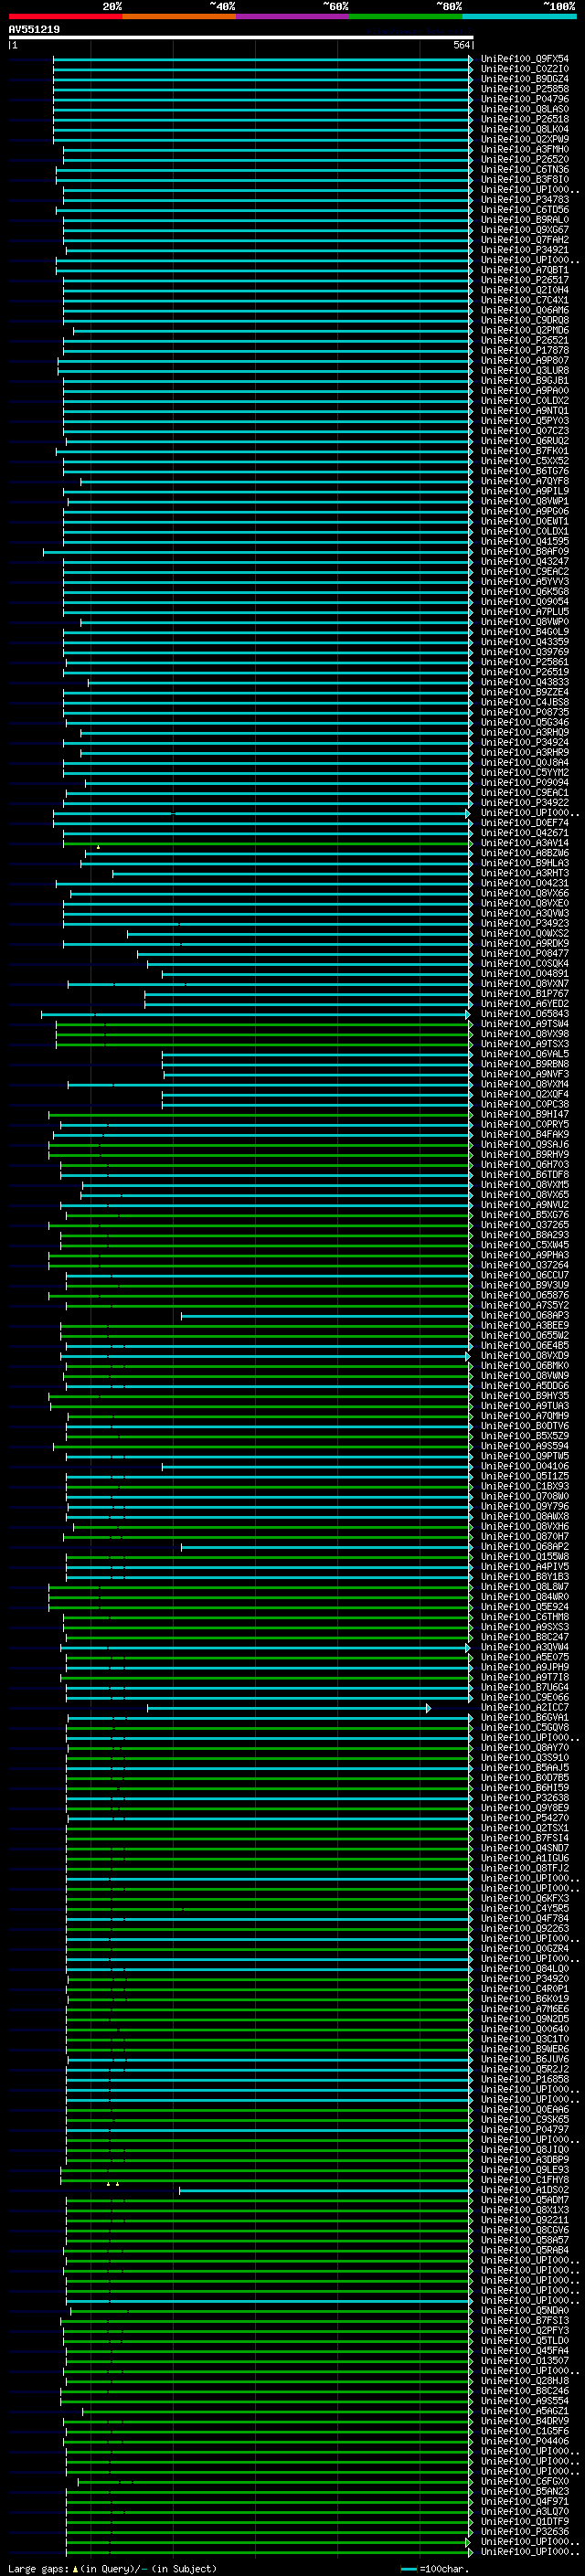Image resolution: width=585 pixels, height=2576 pixels.
Task: Select the UniRef100_P25861 label
Action: coord(525,662)
